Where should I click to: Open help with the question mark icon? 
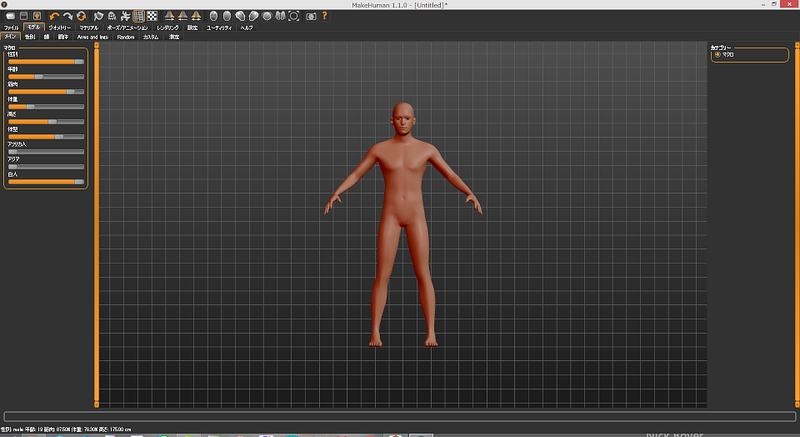pos(324,16)
